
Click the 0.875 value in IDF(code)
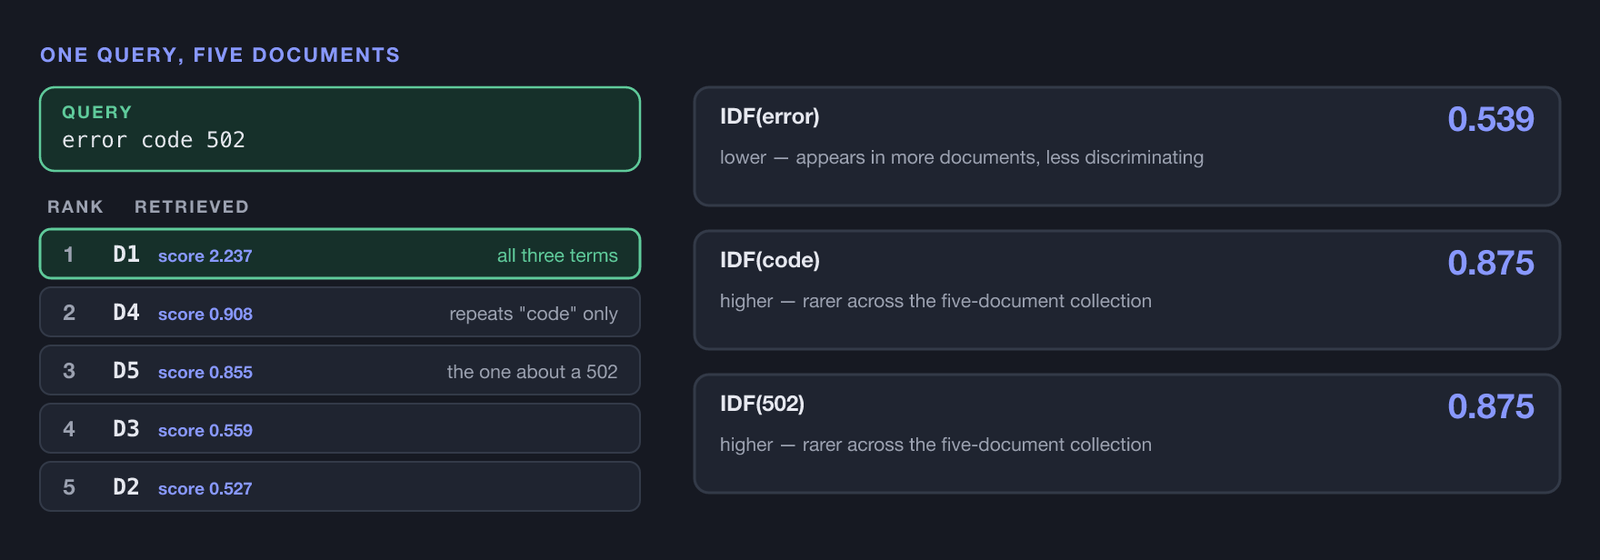(1490, 263)
